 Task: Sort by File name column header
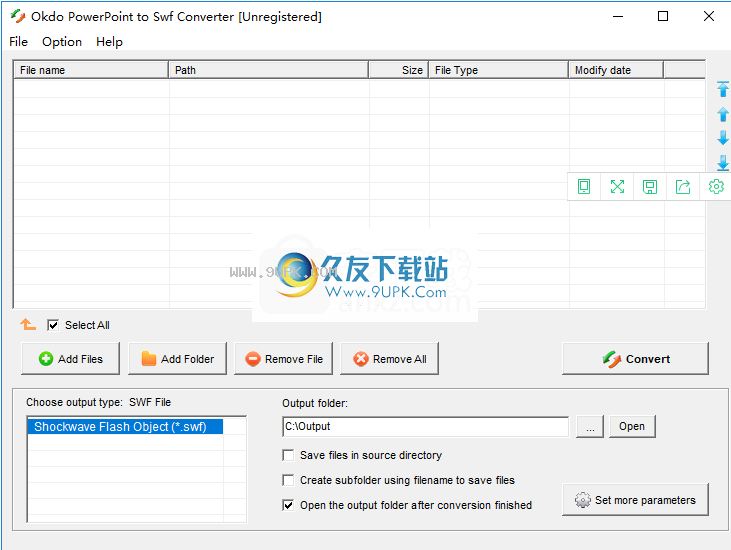[x=91, y=70]
